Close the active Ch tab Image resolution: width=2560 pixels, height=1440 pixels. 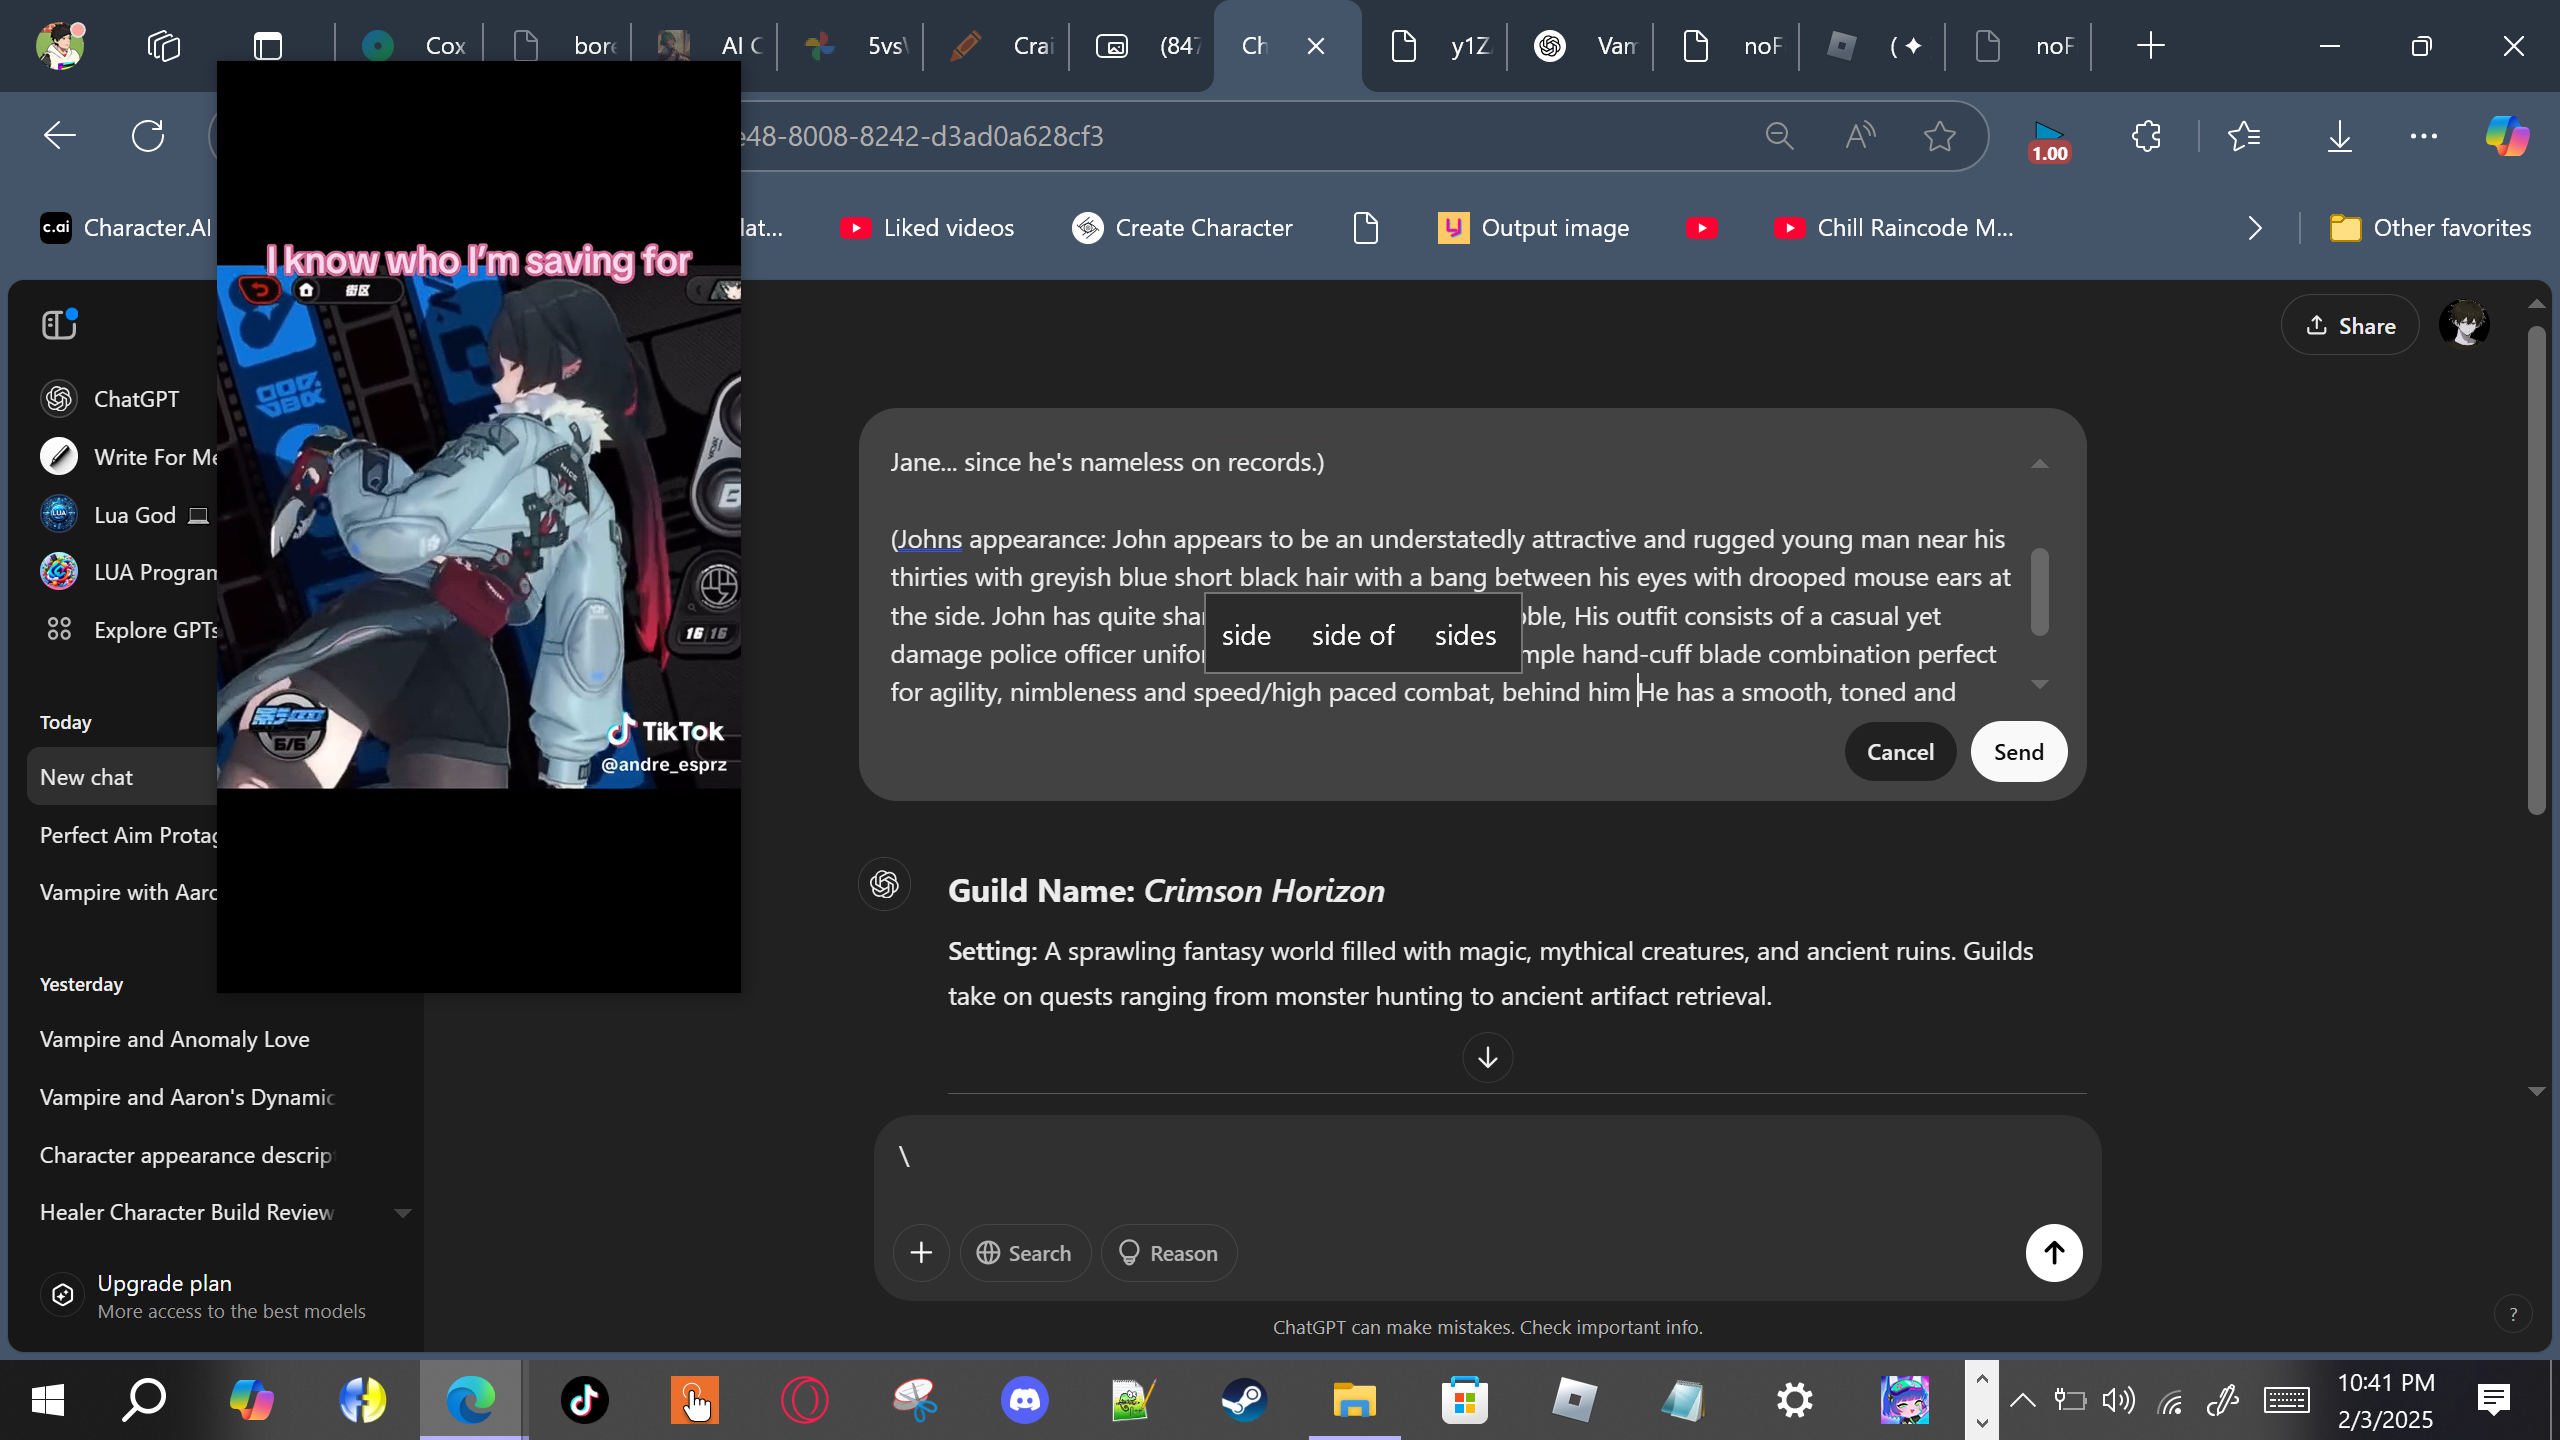[1316, 46]
